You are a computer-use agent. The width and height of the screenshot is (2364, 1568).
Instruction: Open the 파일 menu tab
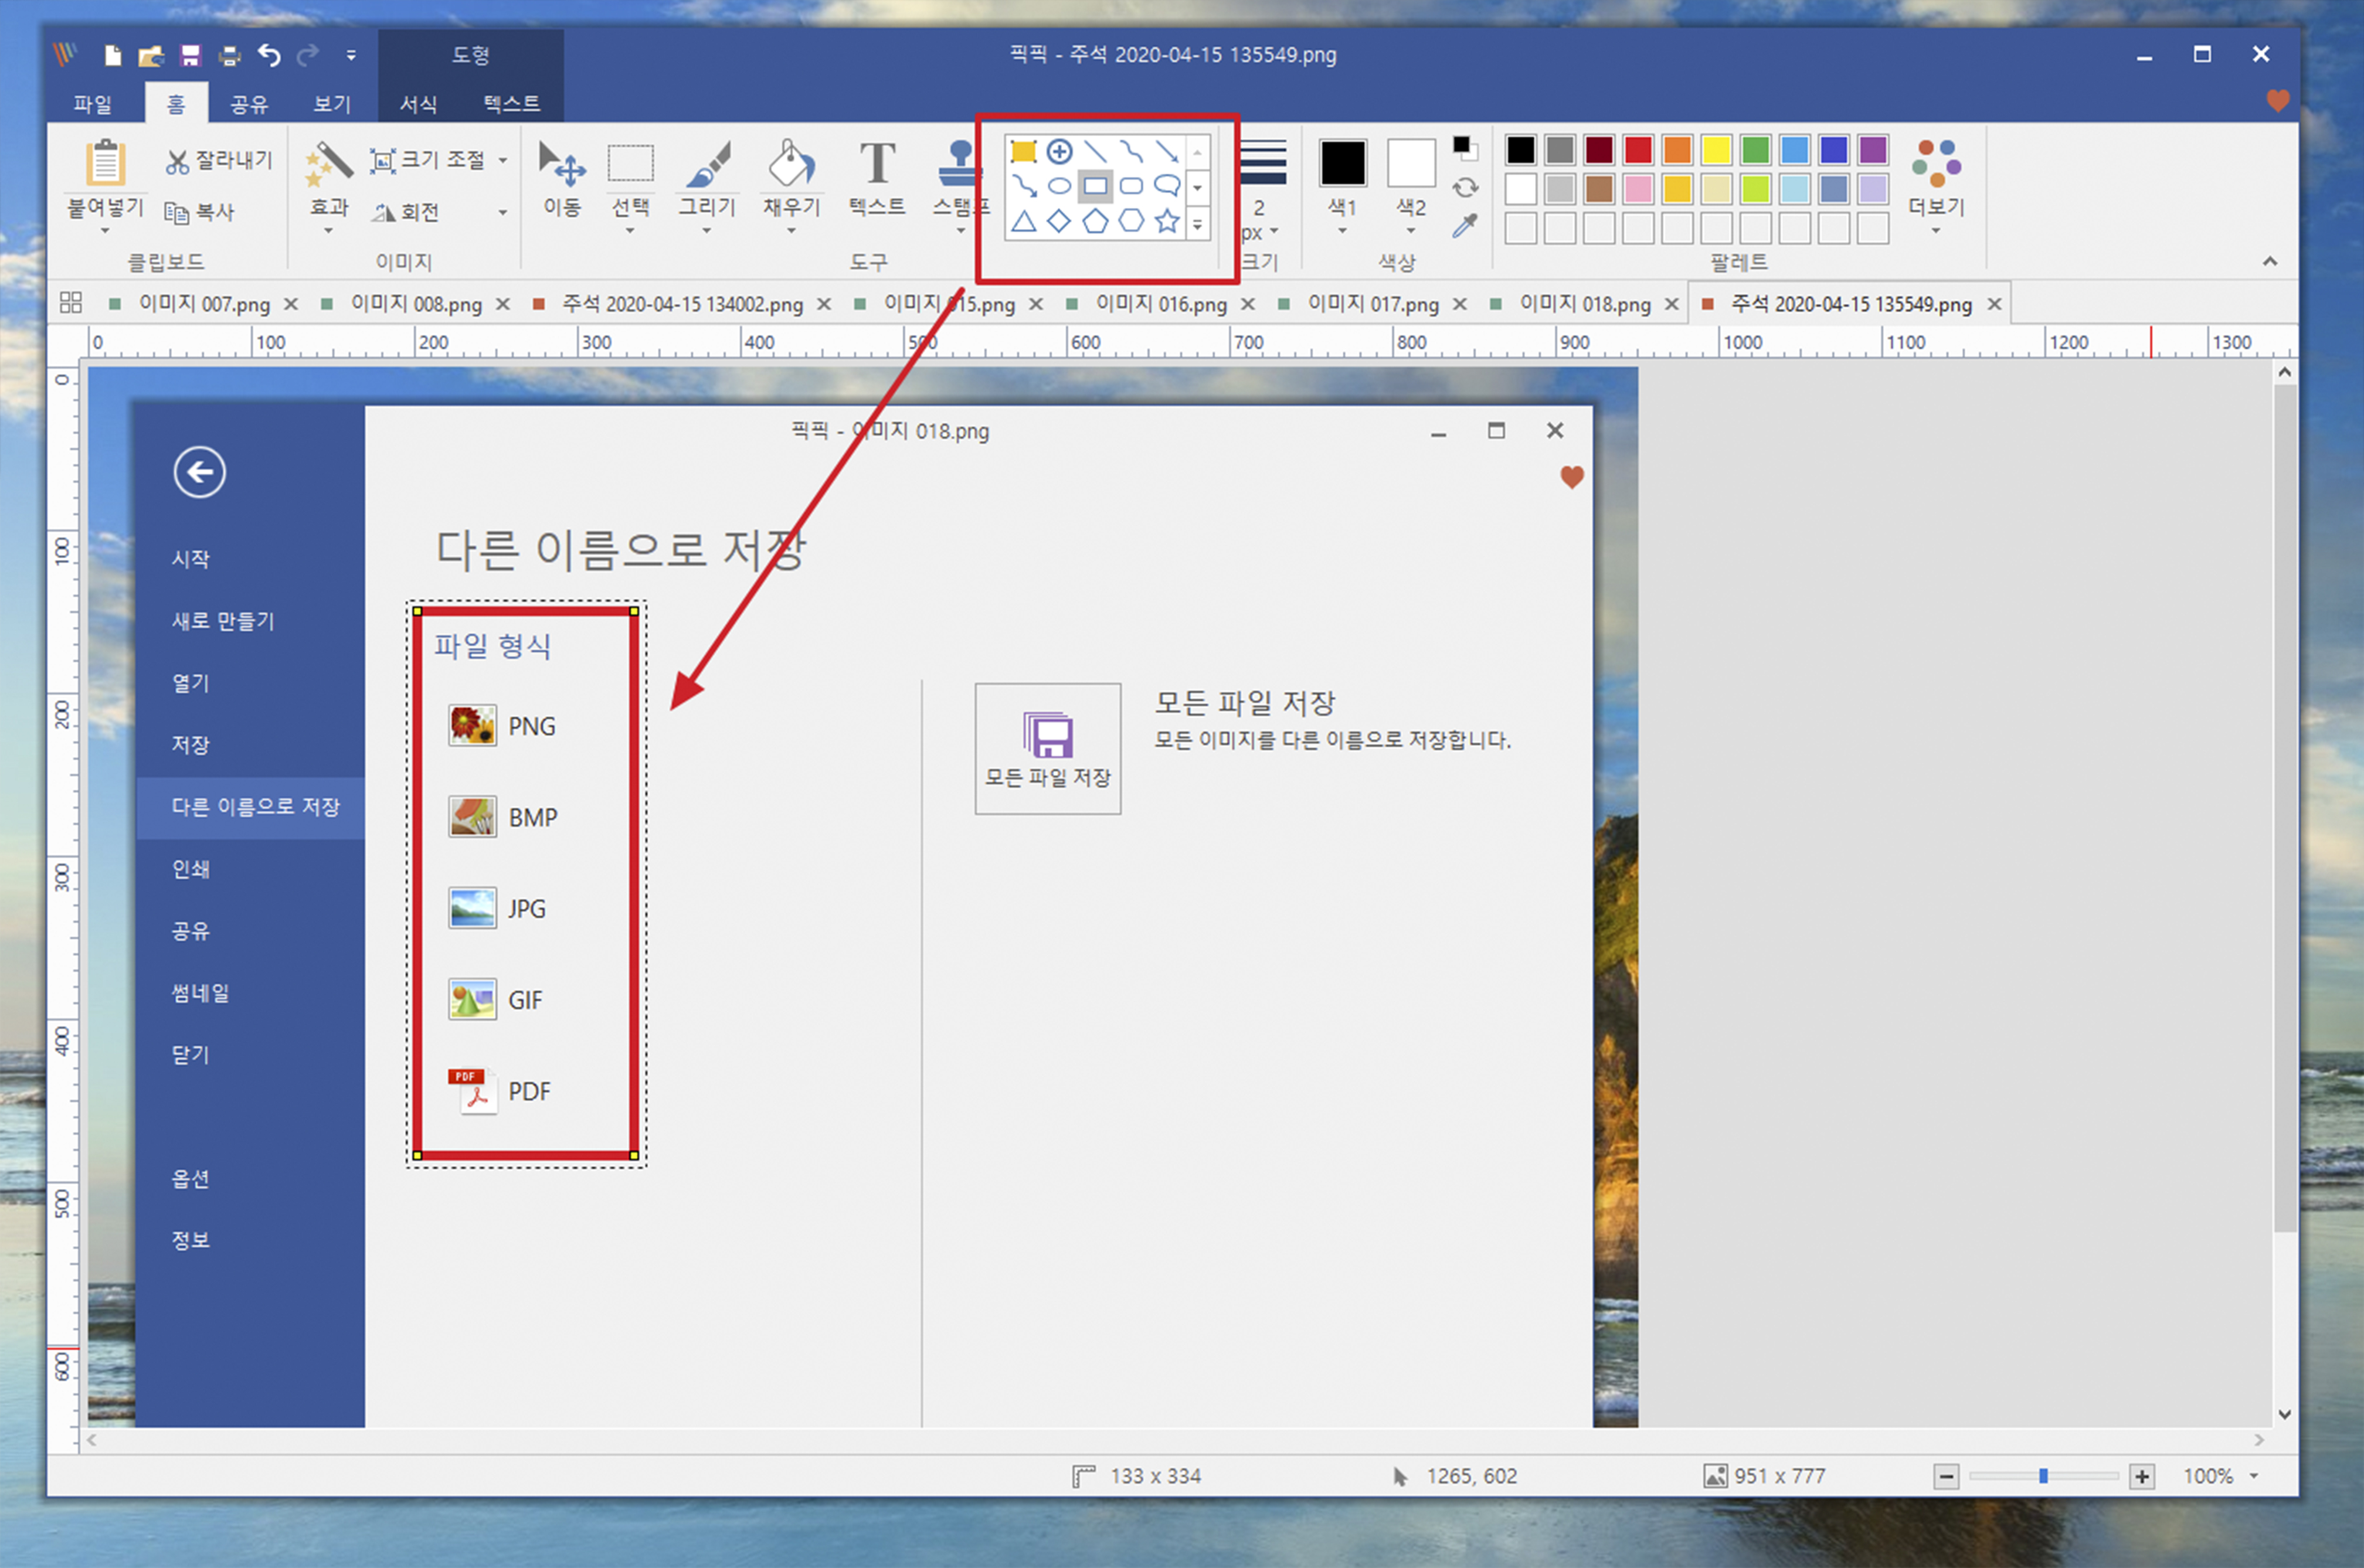[93, 104]
